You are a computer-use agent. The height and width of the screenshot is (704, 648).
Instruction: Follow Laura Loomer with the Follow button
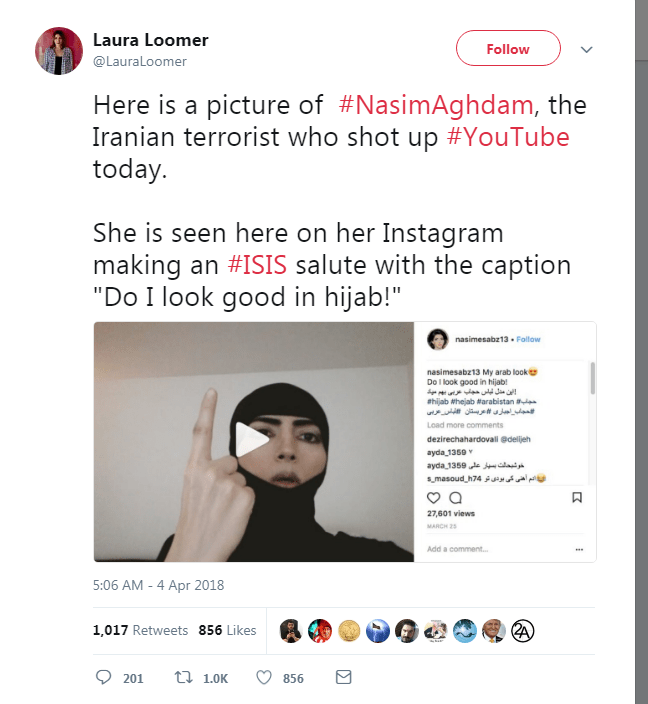click(x=508, y=48)
